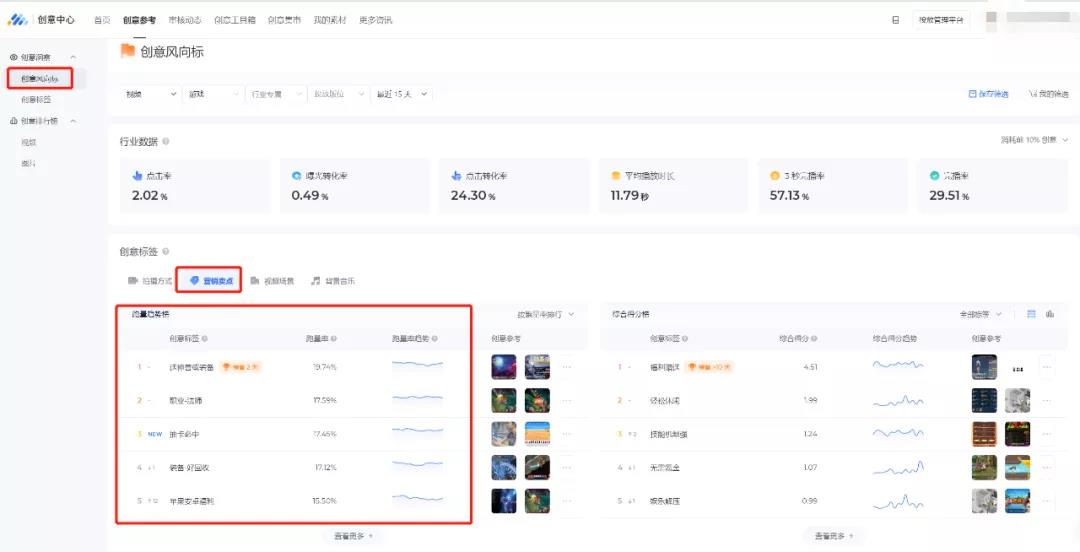Collapse the 创意排行榜 sidebar section
Screen dimensions: 1080x552
pyautogui.click(x=73, y=121)
